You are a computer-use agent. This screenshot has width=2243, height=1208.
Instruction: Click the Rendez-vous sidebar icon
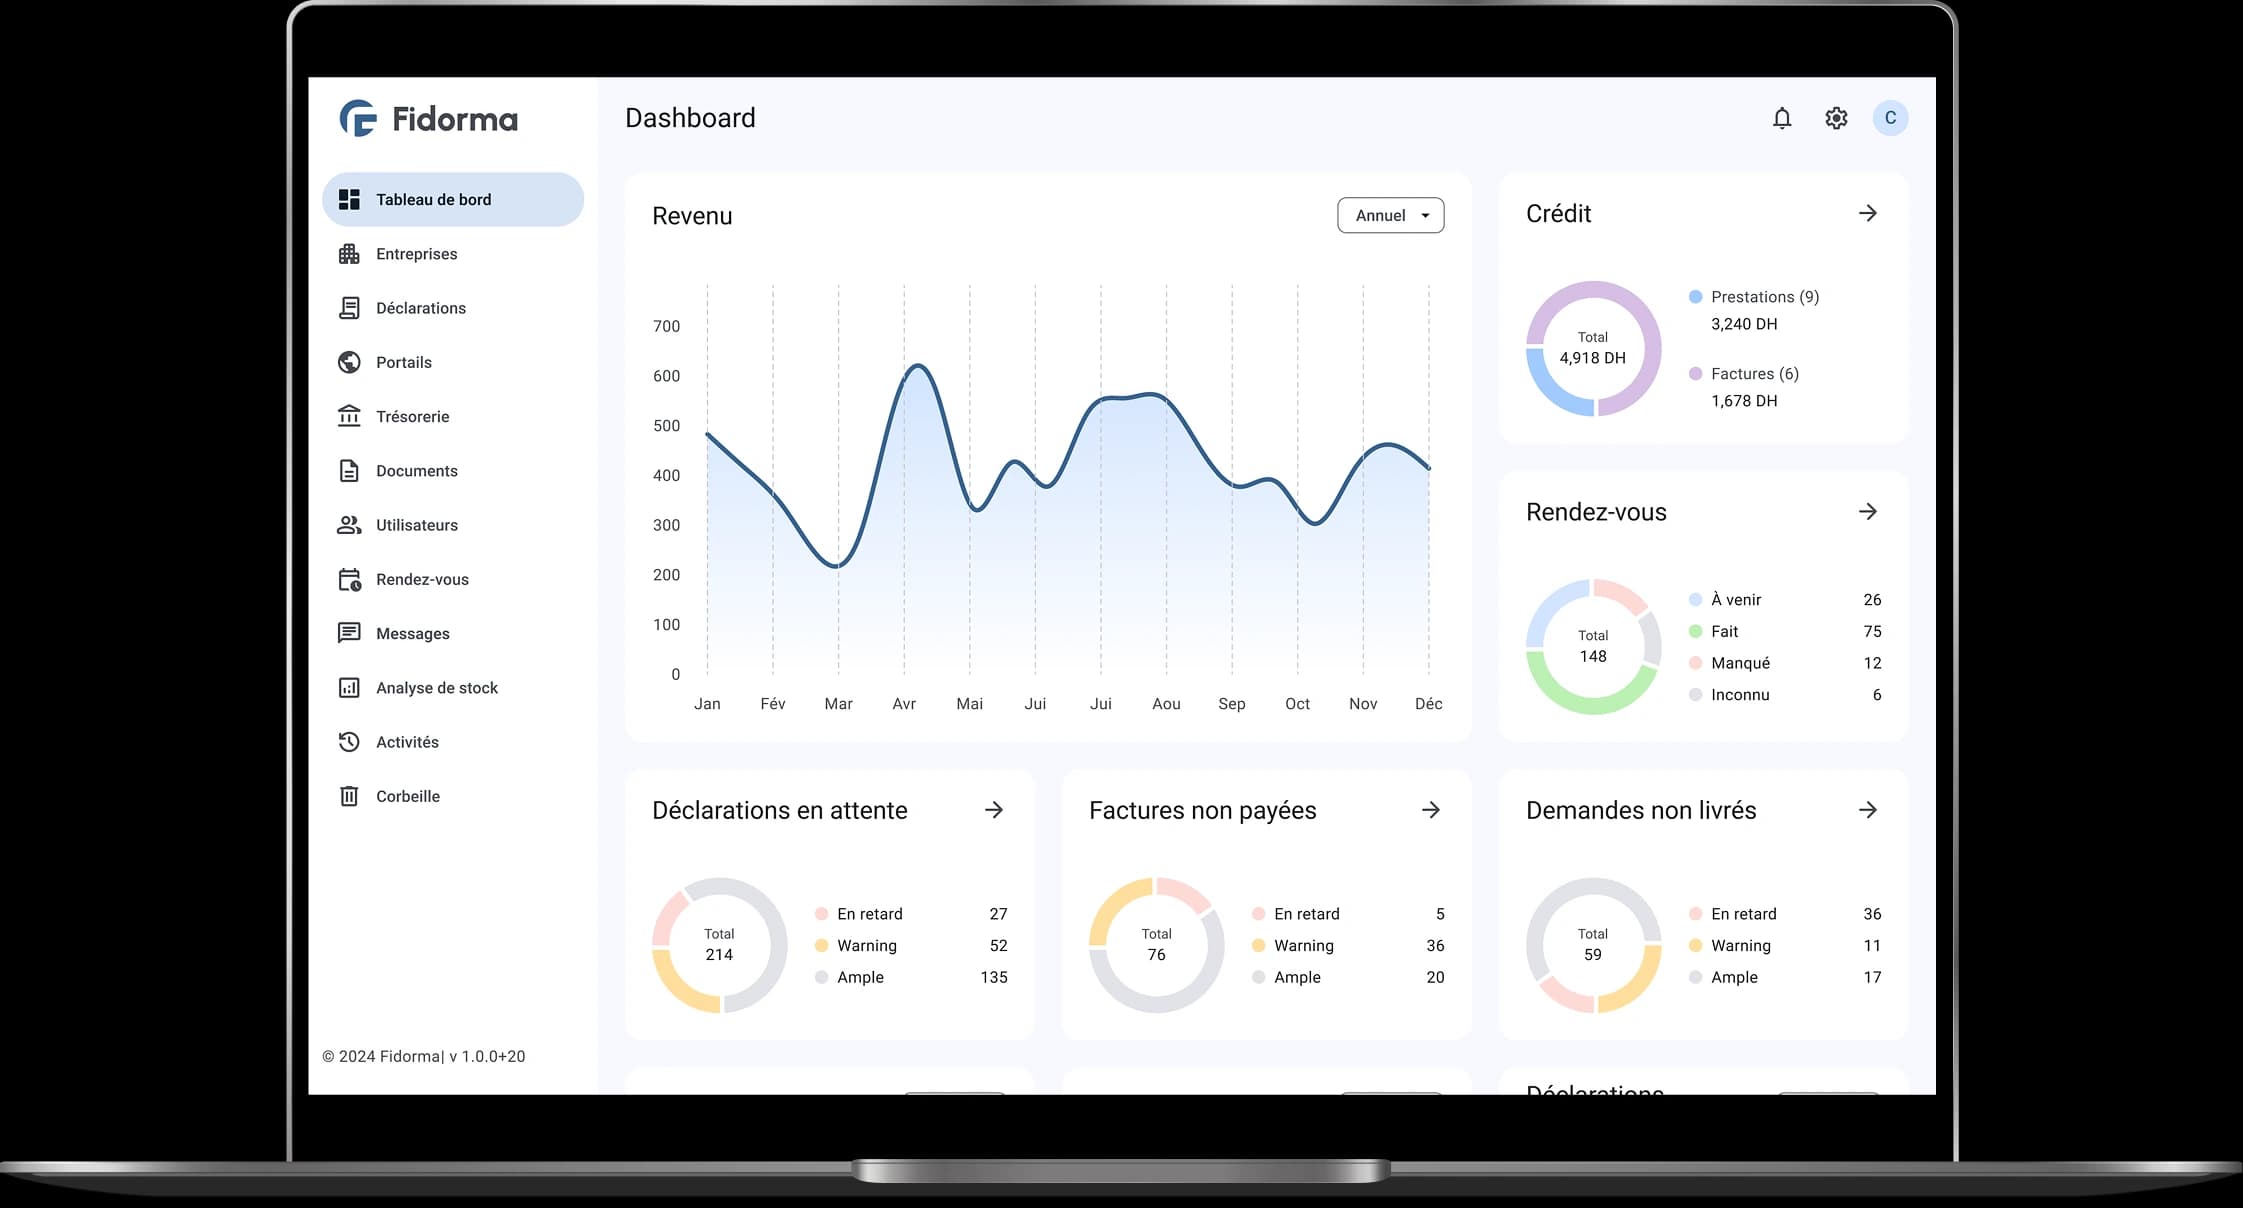point(350,579)
